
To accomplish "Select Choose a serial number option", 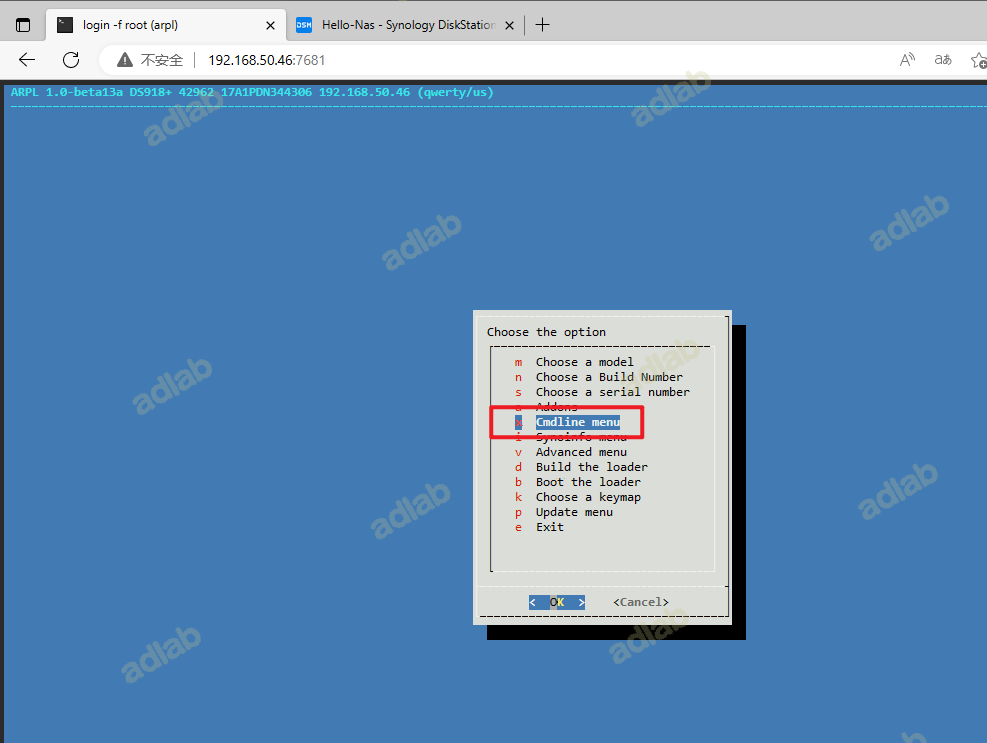I will click(x=612, y=392).
